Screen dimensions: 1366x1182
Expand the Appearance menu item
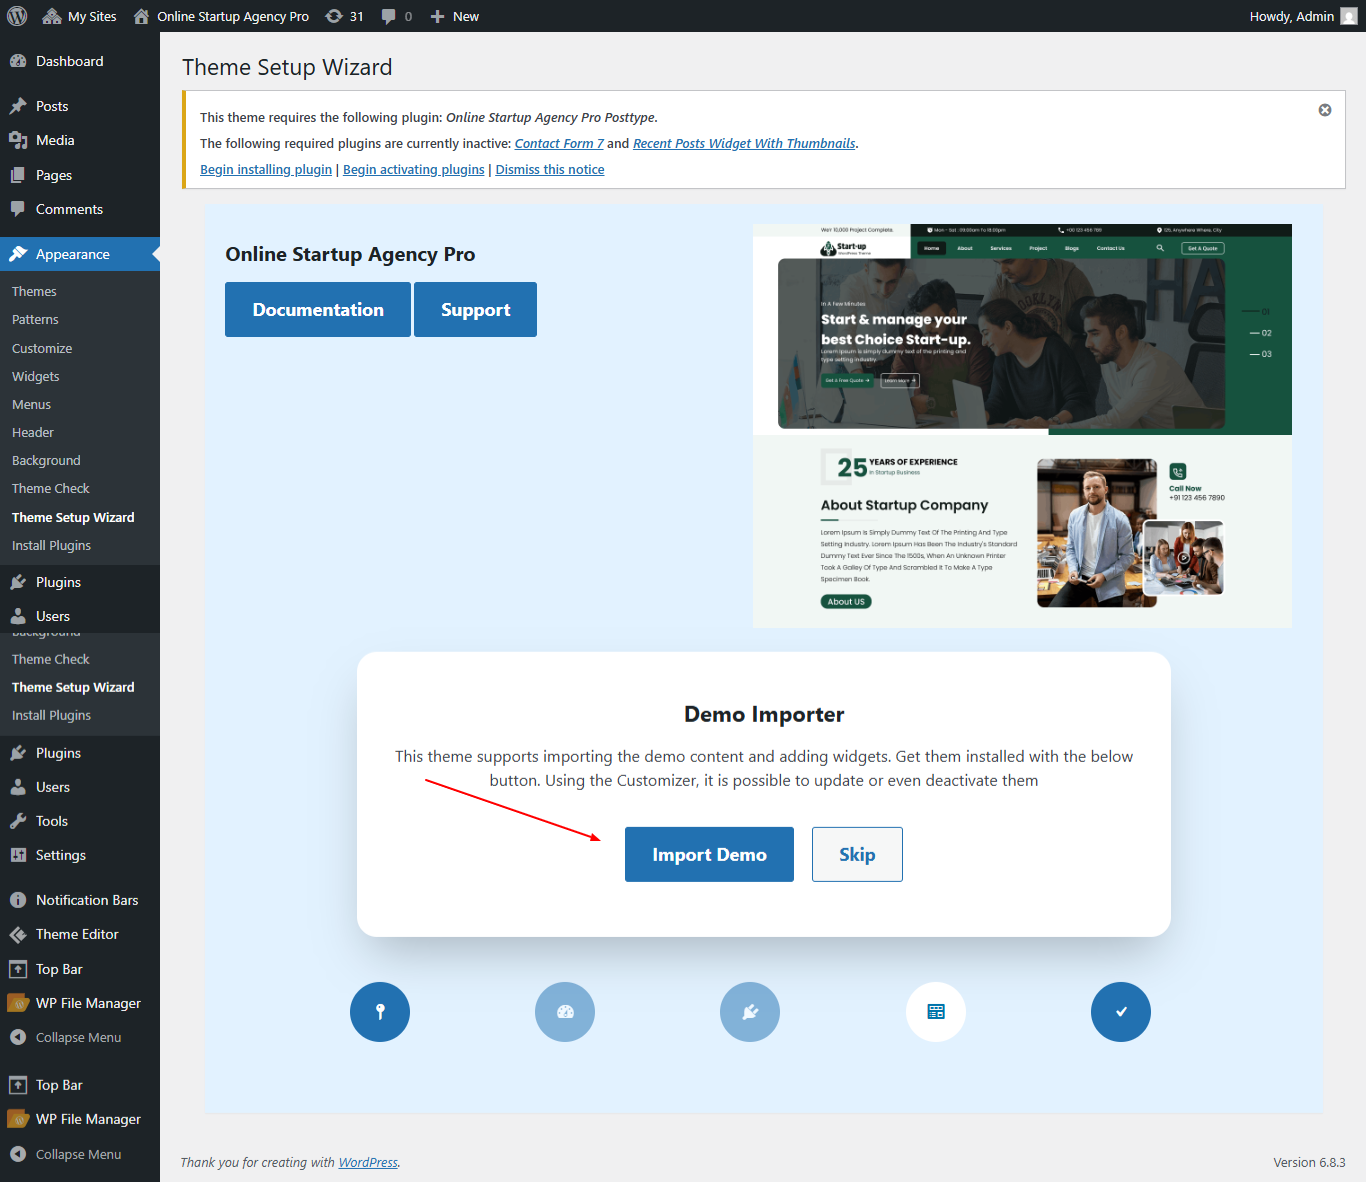[72, 254]
